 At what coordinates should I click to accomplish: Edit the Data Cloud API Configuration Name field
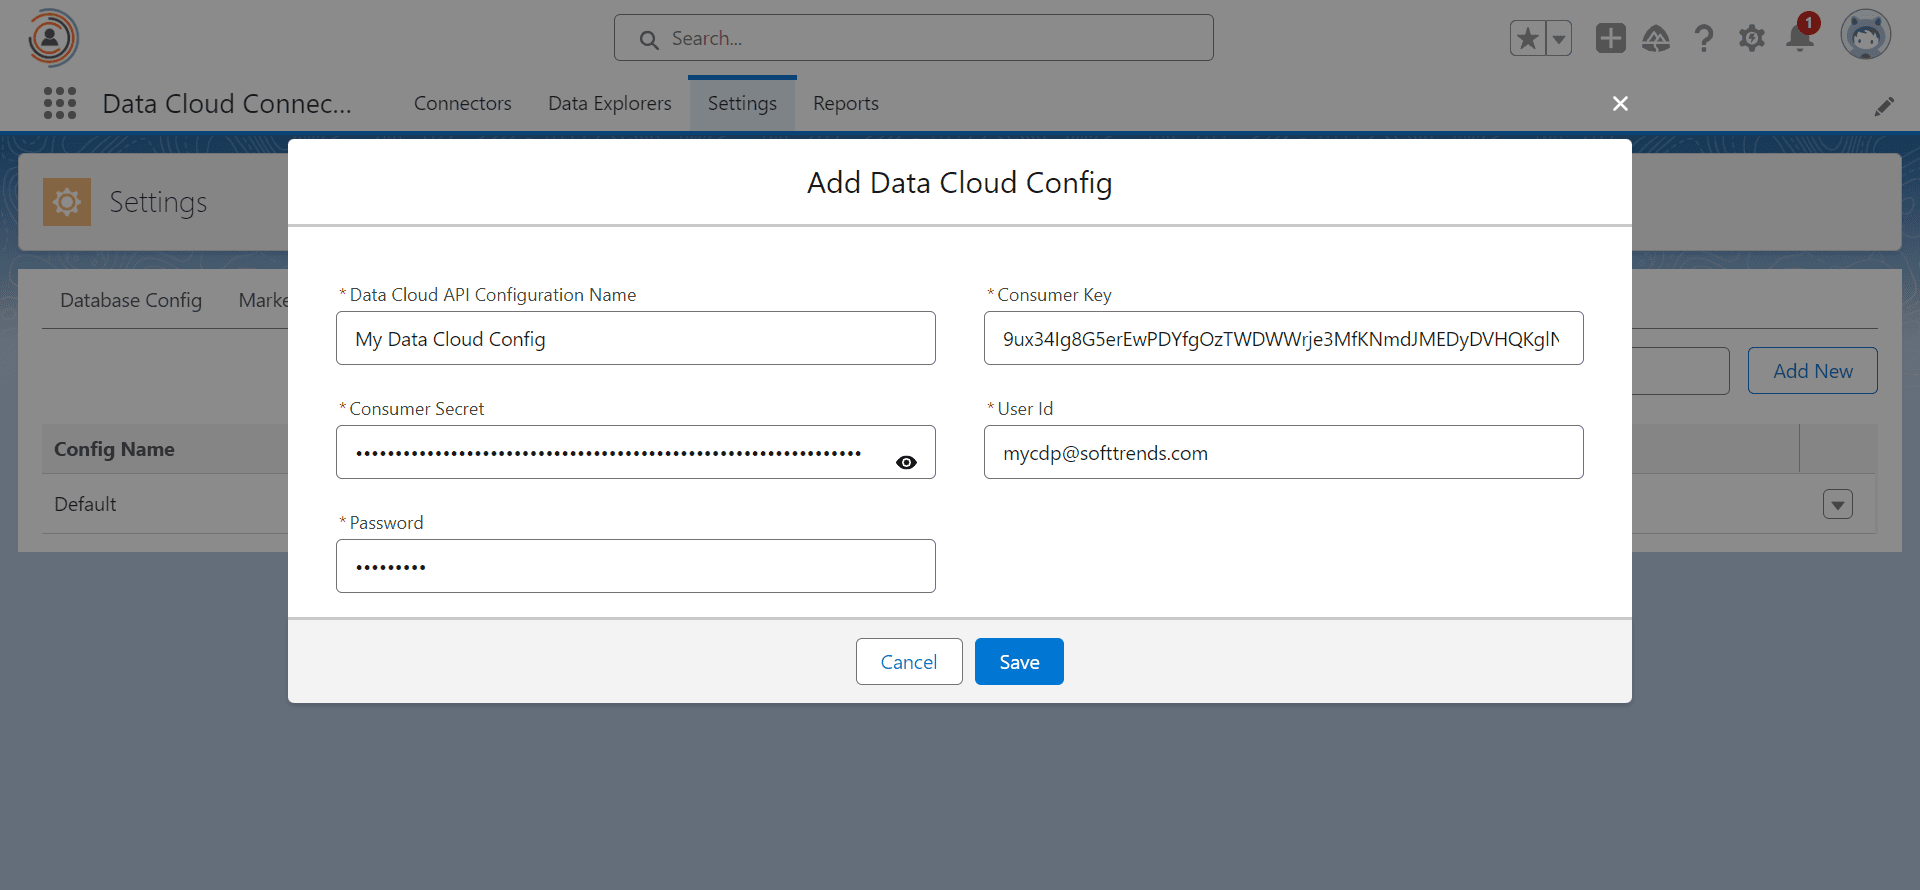[636, 338]
